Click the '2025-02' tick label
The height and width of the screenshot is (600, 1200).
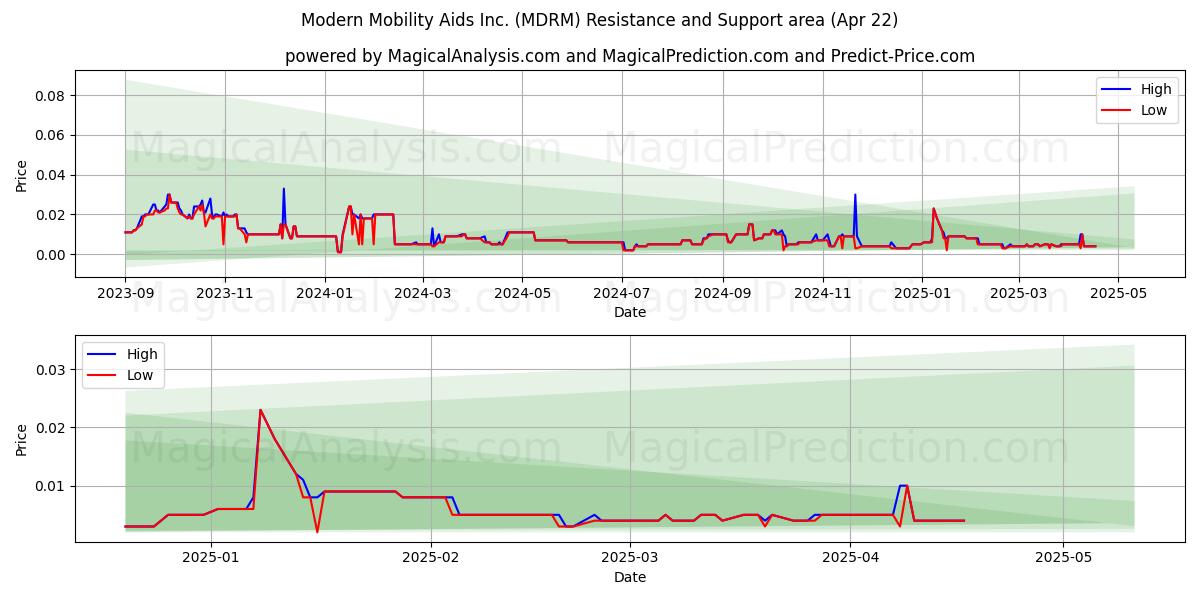[x=431, y=559]
